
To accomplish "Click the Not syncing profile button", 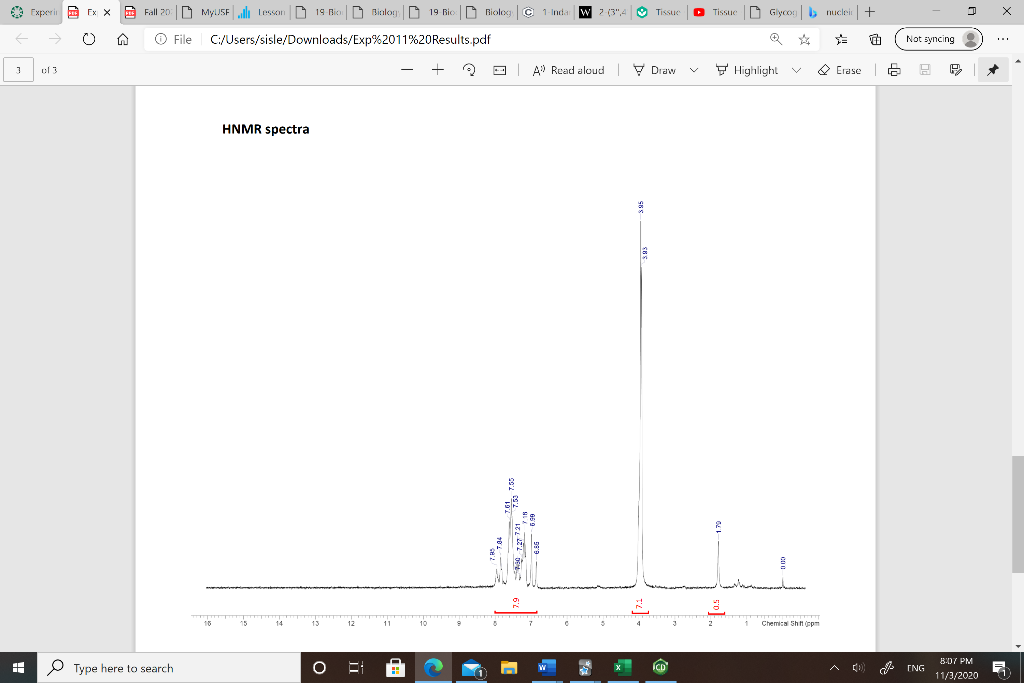I will coord(938,39).
